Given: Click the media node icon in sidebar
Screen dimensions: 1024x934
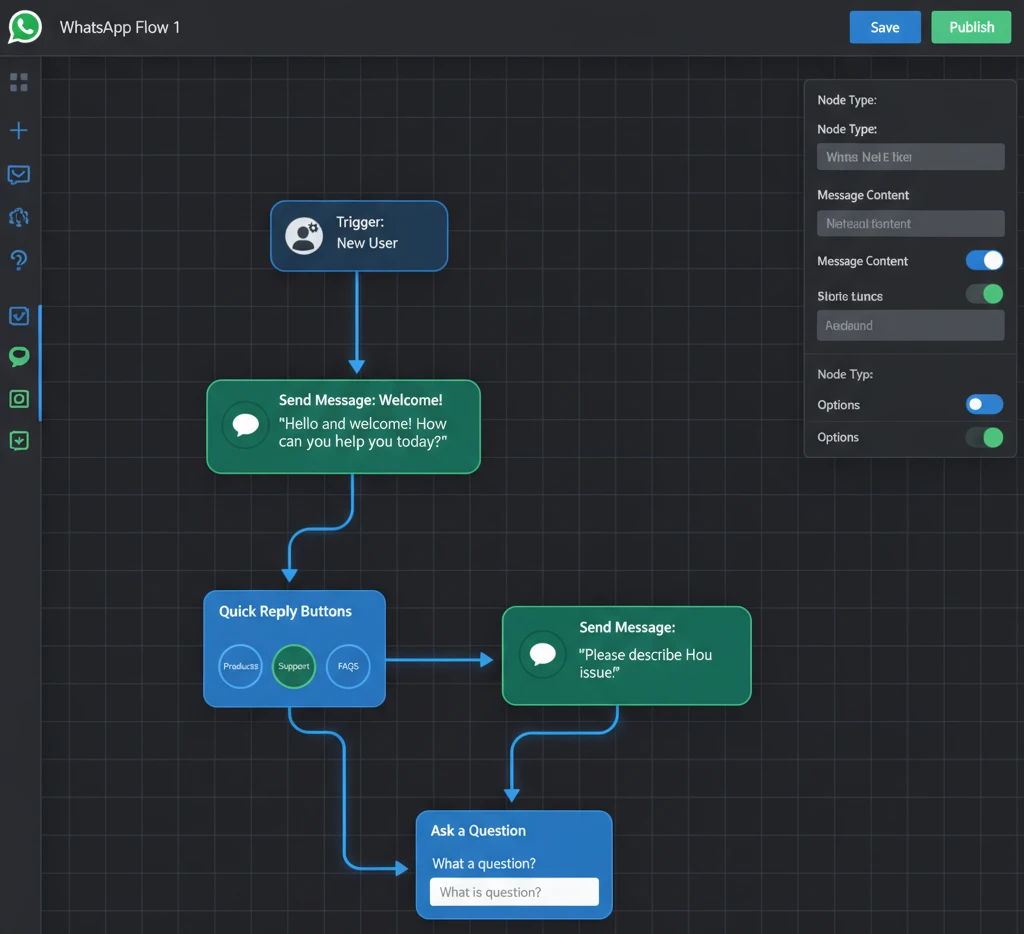Looking at the screenshot, I should point(18,398).
